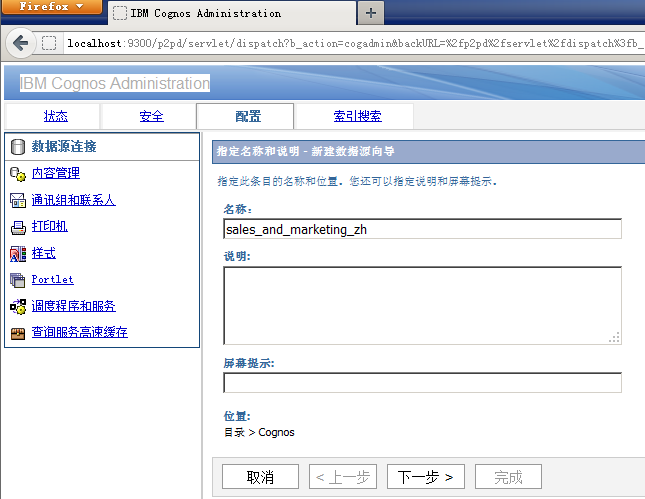
Task: Click the data source connections cylinder icon
Action: click(x=18, y=147)
